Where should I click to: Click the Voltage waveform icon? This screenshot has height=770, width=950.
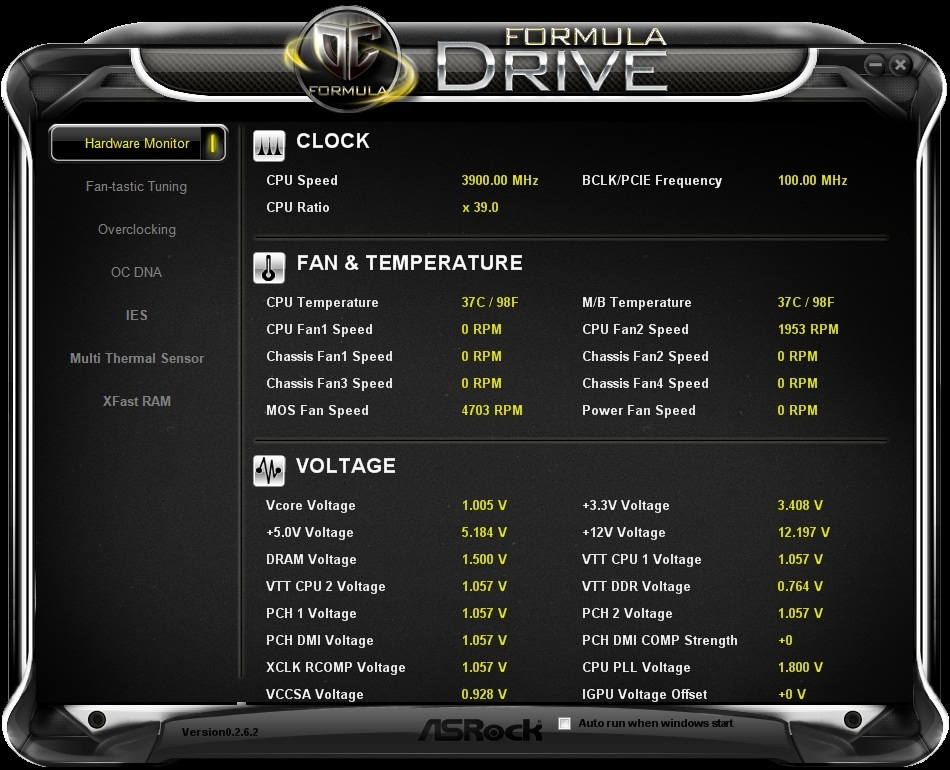269,471
